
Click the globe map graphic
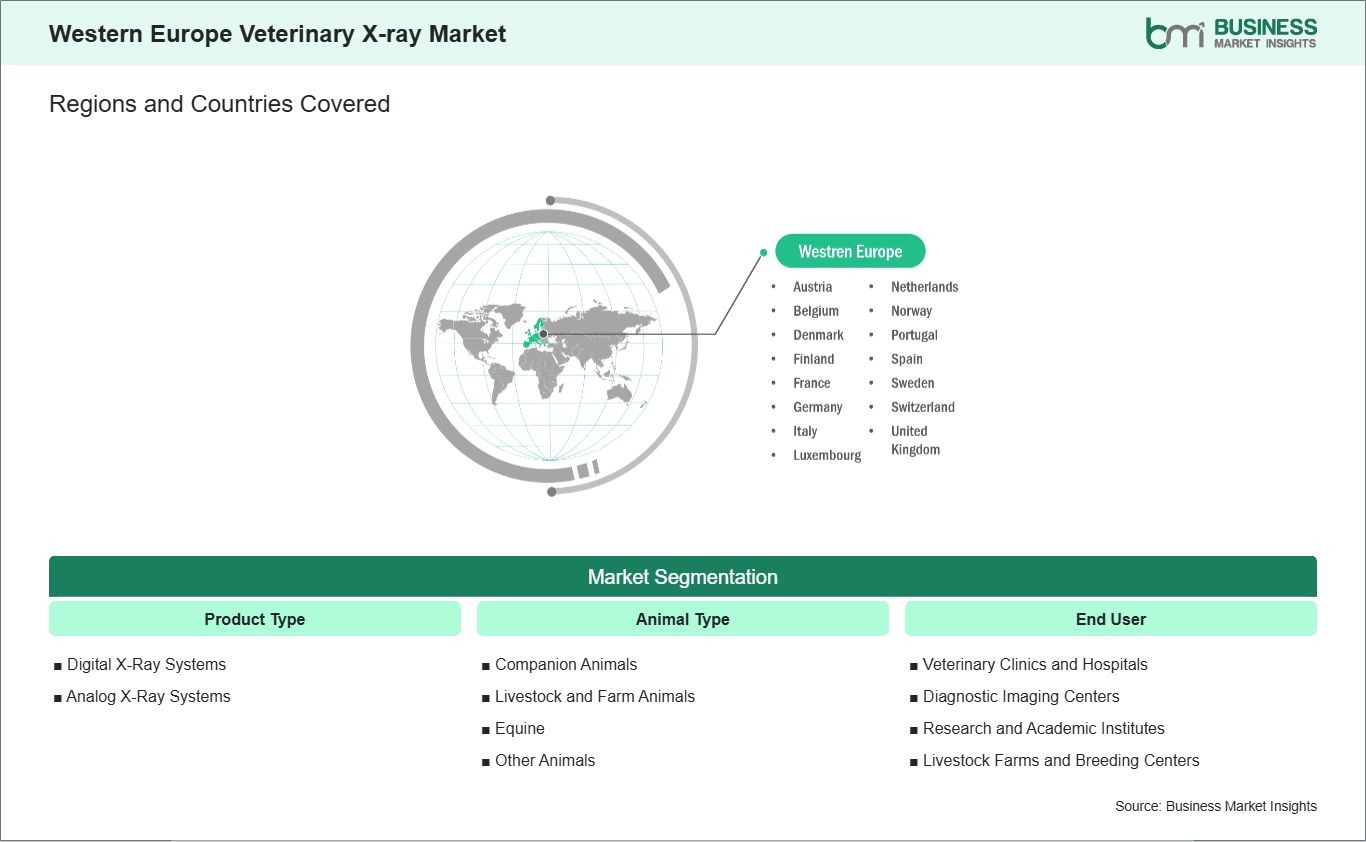[553, 345]
